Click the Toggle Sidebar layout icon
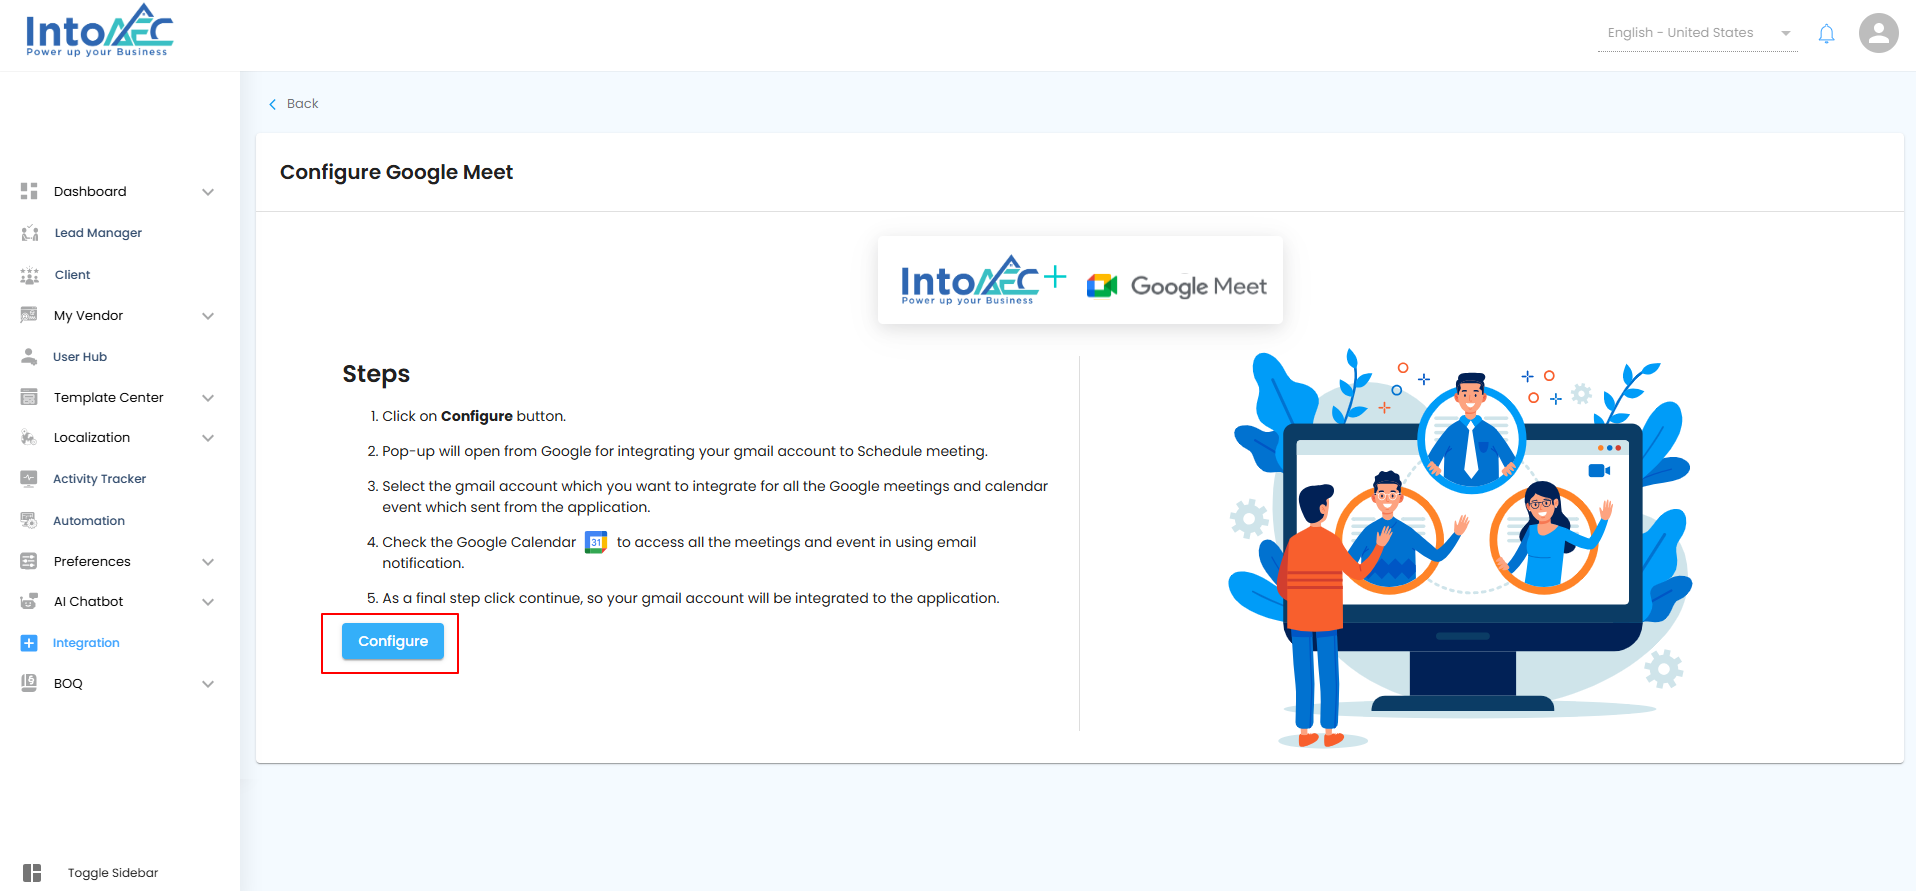The image size is (1916, 891). point(32,873)
